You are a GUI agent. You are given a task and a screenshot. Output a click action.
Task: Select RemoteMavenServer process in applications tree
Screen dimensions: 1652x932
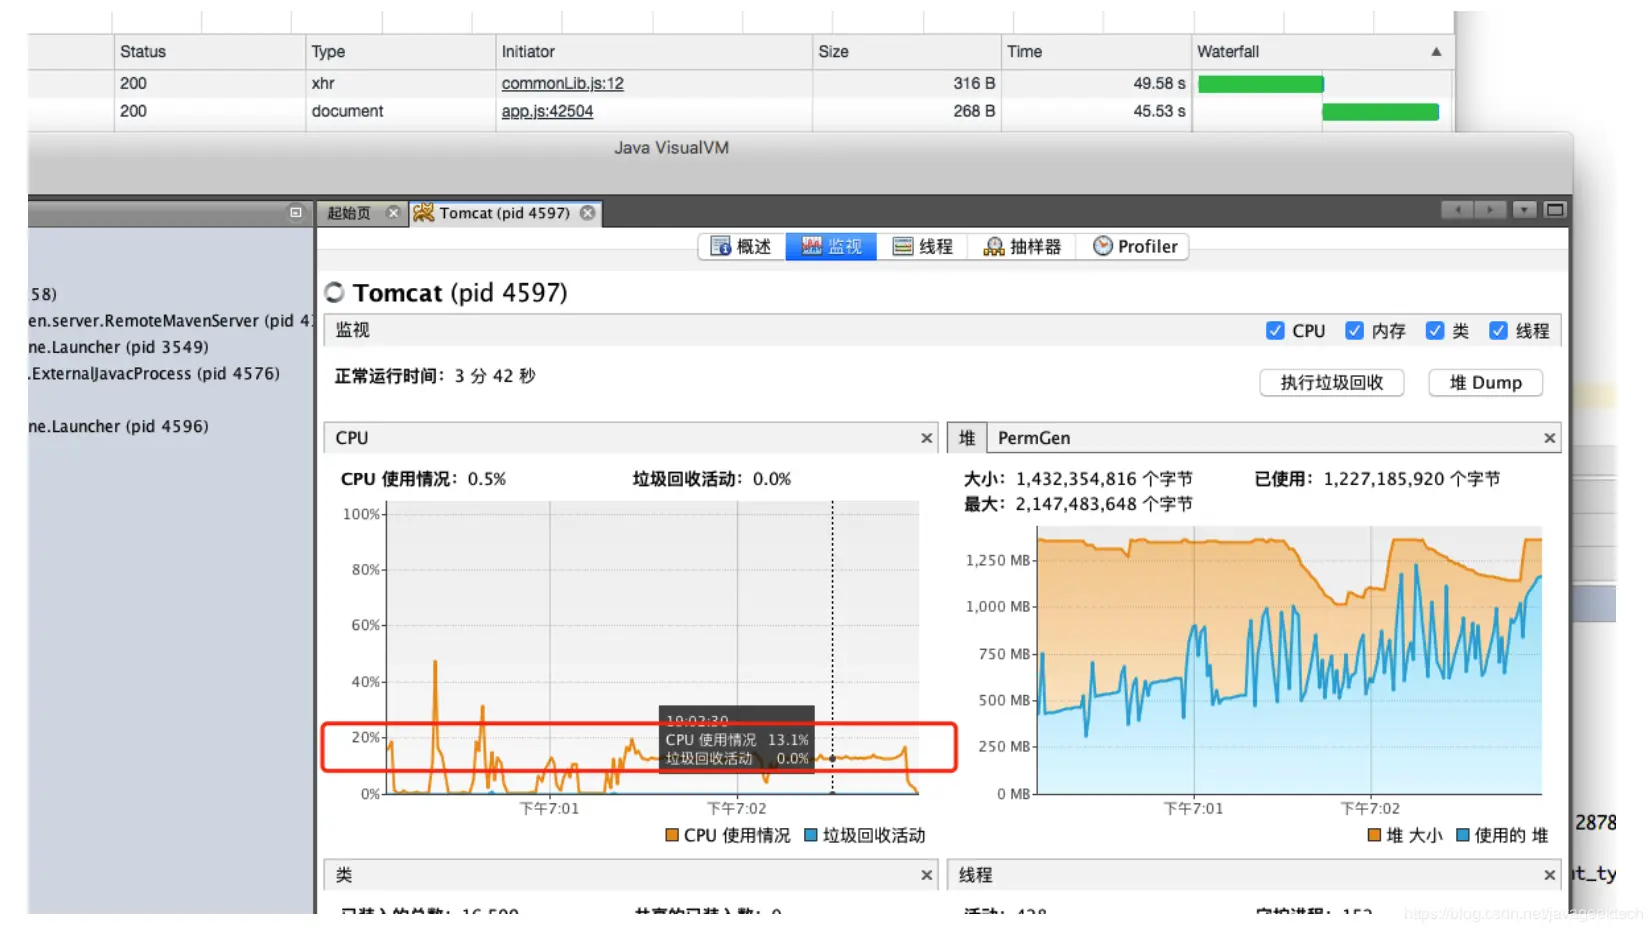170,321
